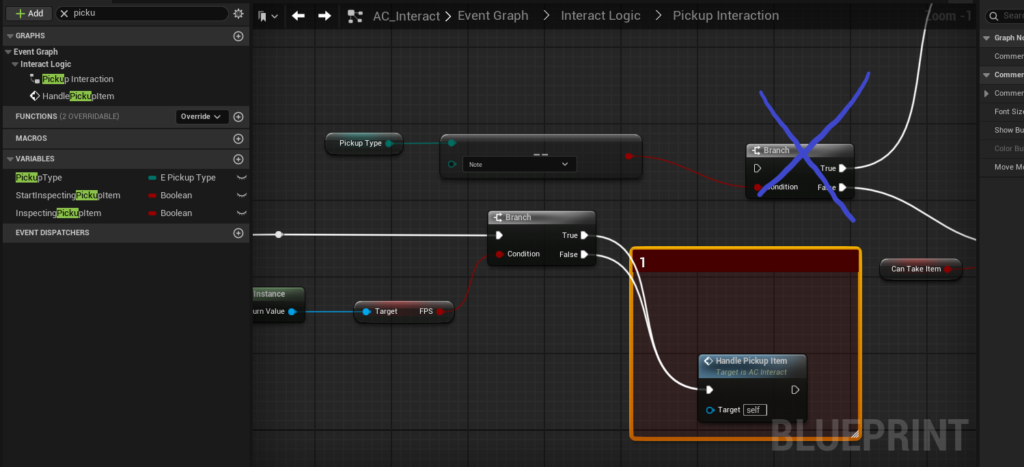This screenshot has height=467, width=1024.
Task: Add a new variable with the plus icon
Action: 238,159
